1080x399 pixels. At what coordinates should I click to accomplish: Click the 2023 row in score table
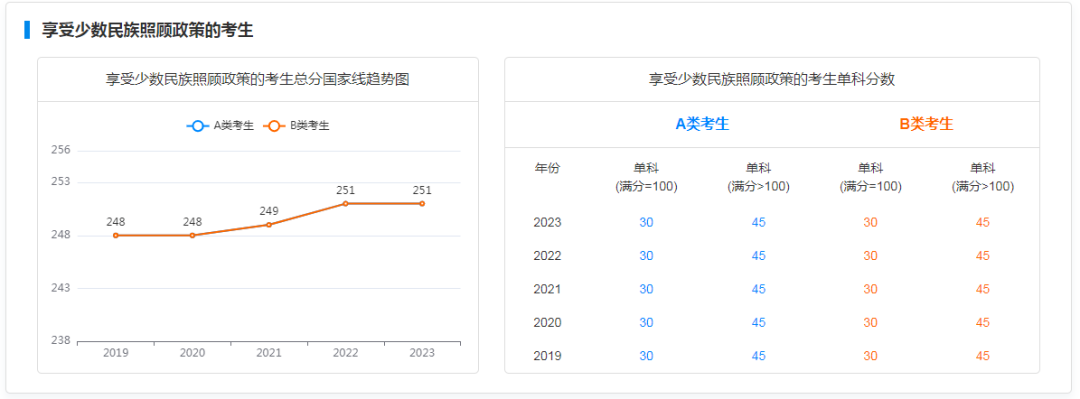771,223
